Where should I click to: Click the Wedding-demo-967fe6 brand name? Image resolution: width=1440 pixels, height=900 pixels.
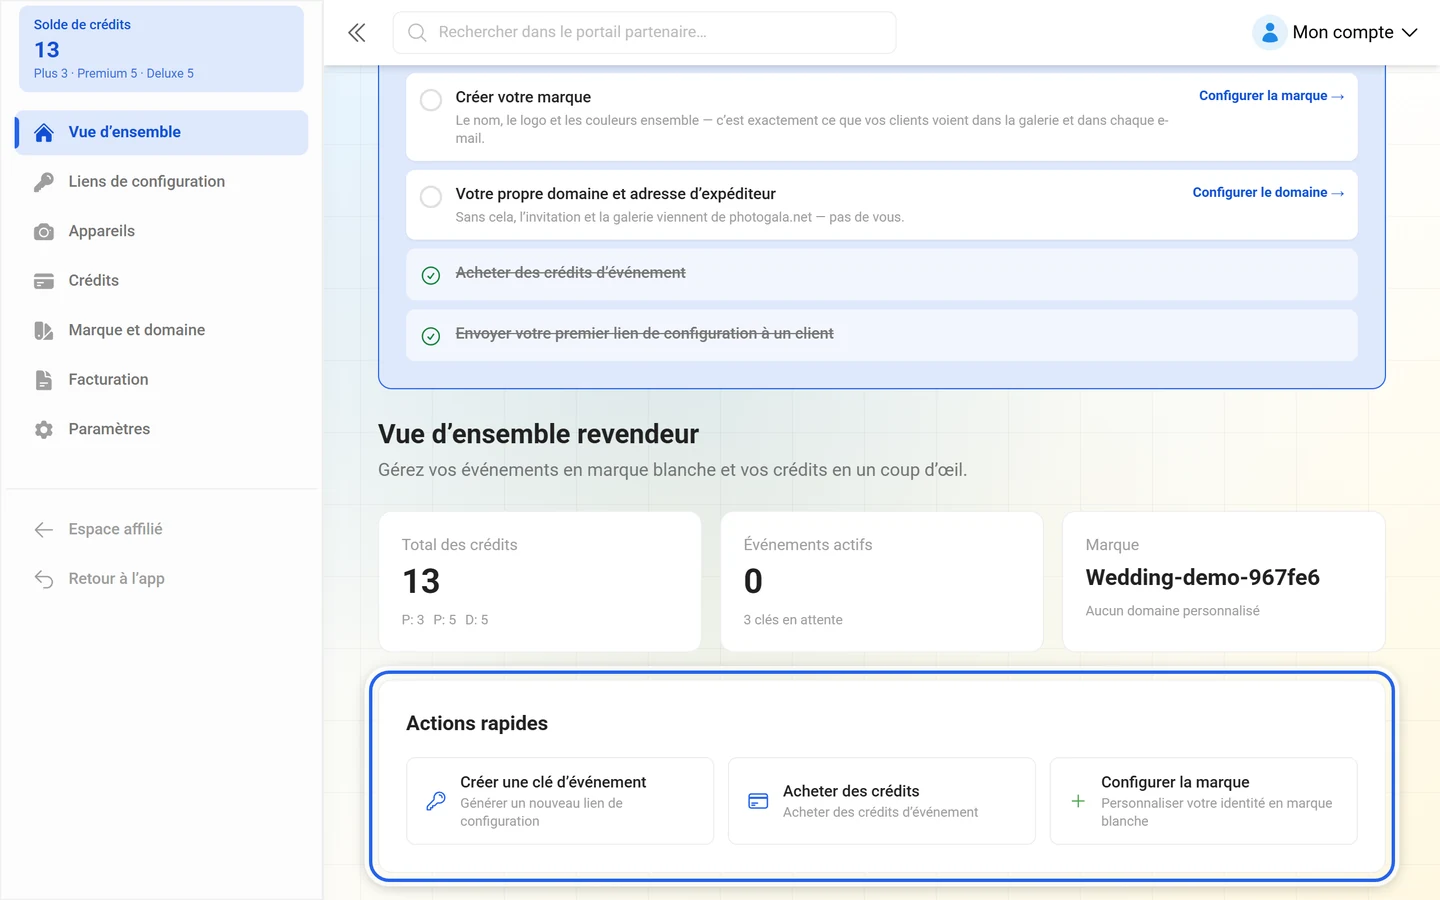[1203, 578]
